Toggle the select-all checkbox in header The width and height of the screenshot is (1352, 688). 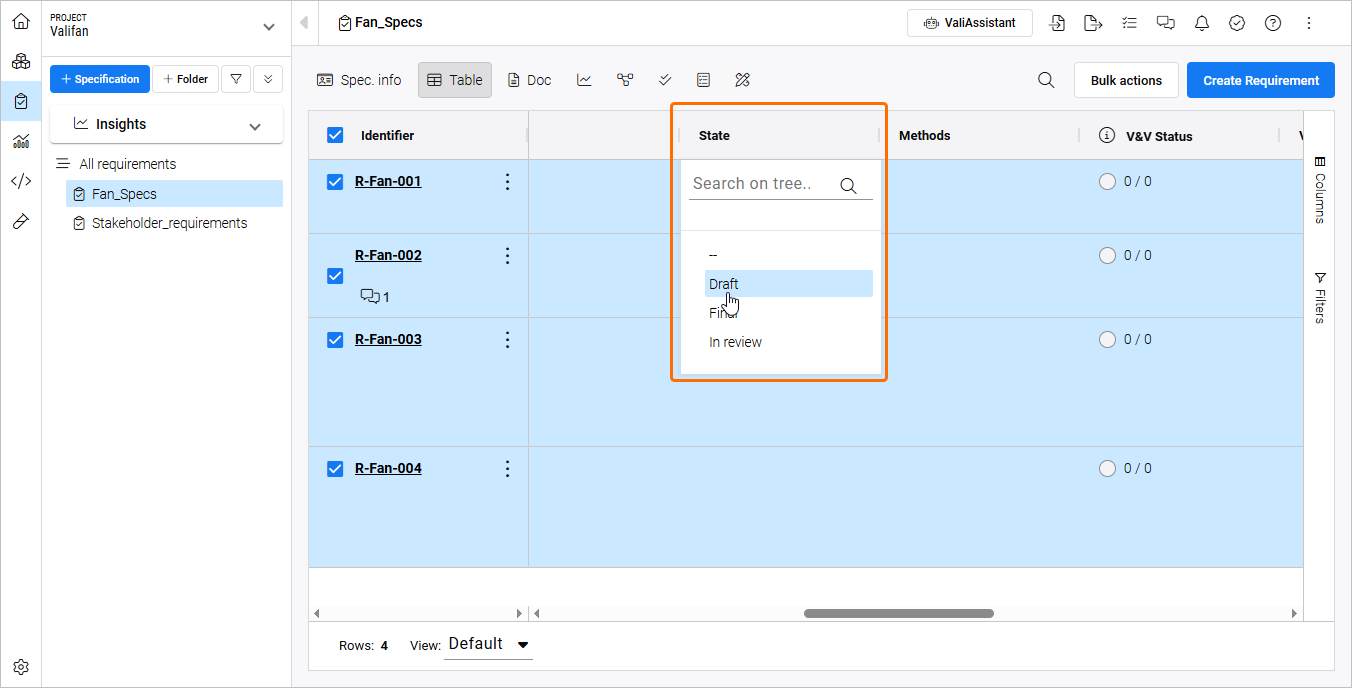[336, 135]
